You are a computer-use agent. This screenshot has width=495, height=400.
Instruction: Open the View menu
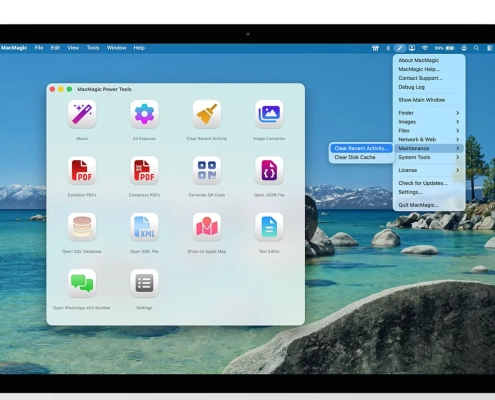(x=73, y=48)
